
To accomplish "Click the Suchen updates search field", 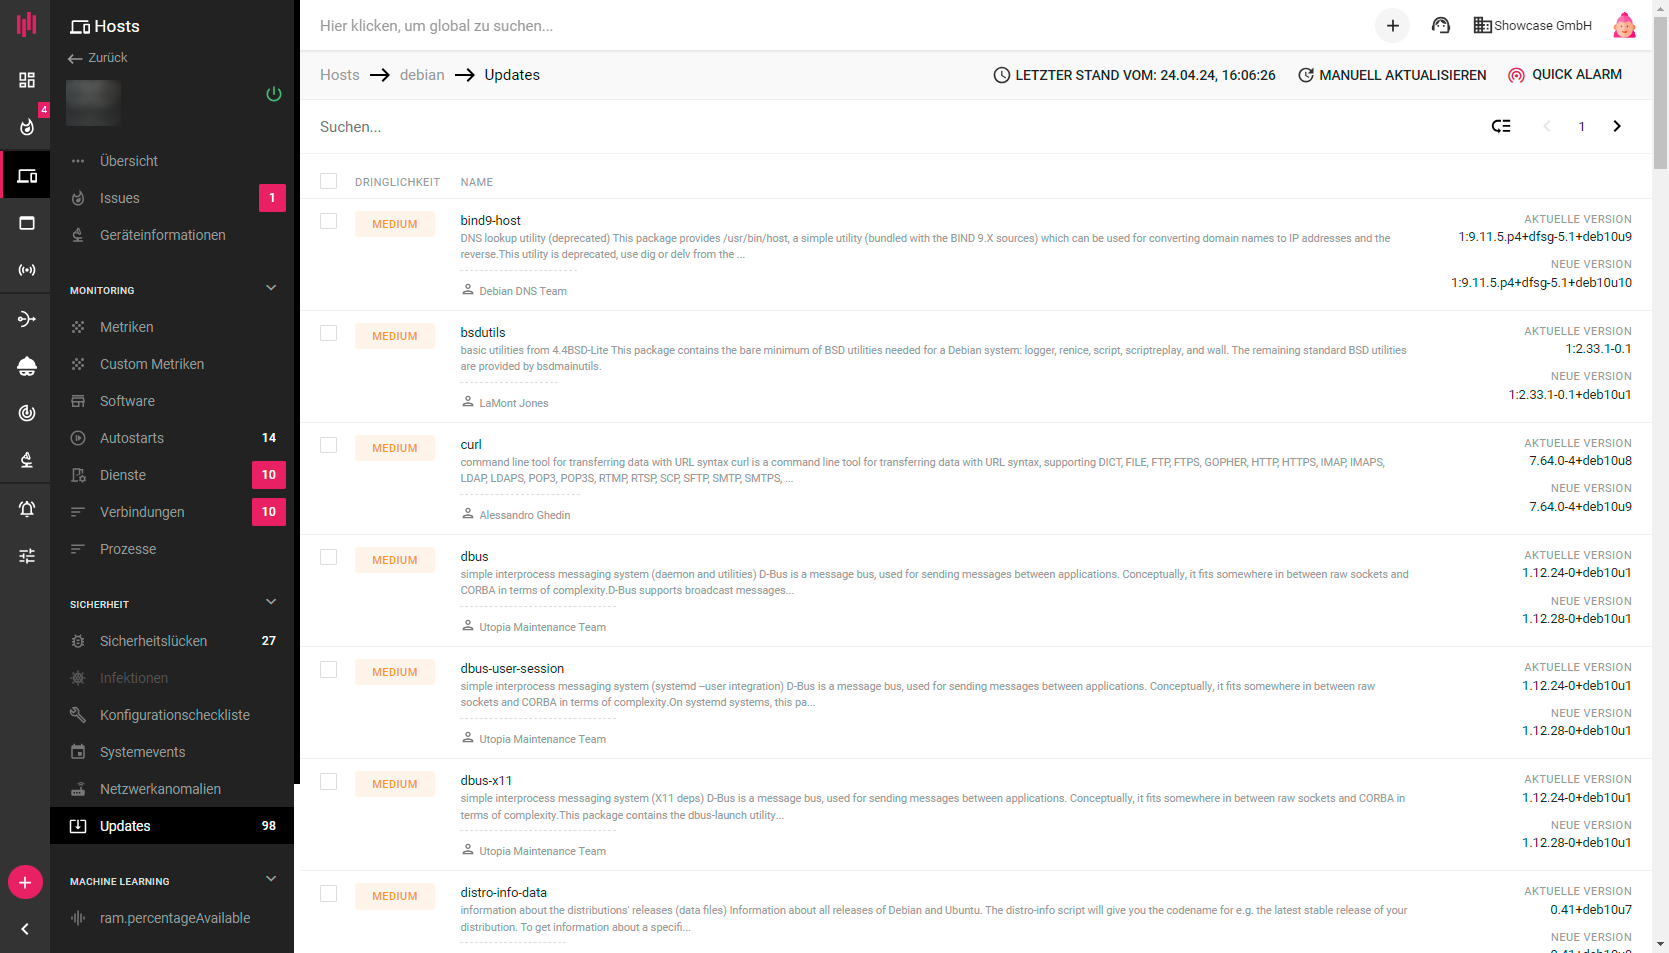I will click(800, 127).
